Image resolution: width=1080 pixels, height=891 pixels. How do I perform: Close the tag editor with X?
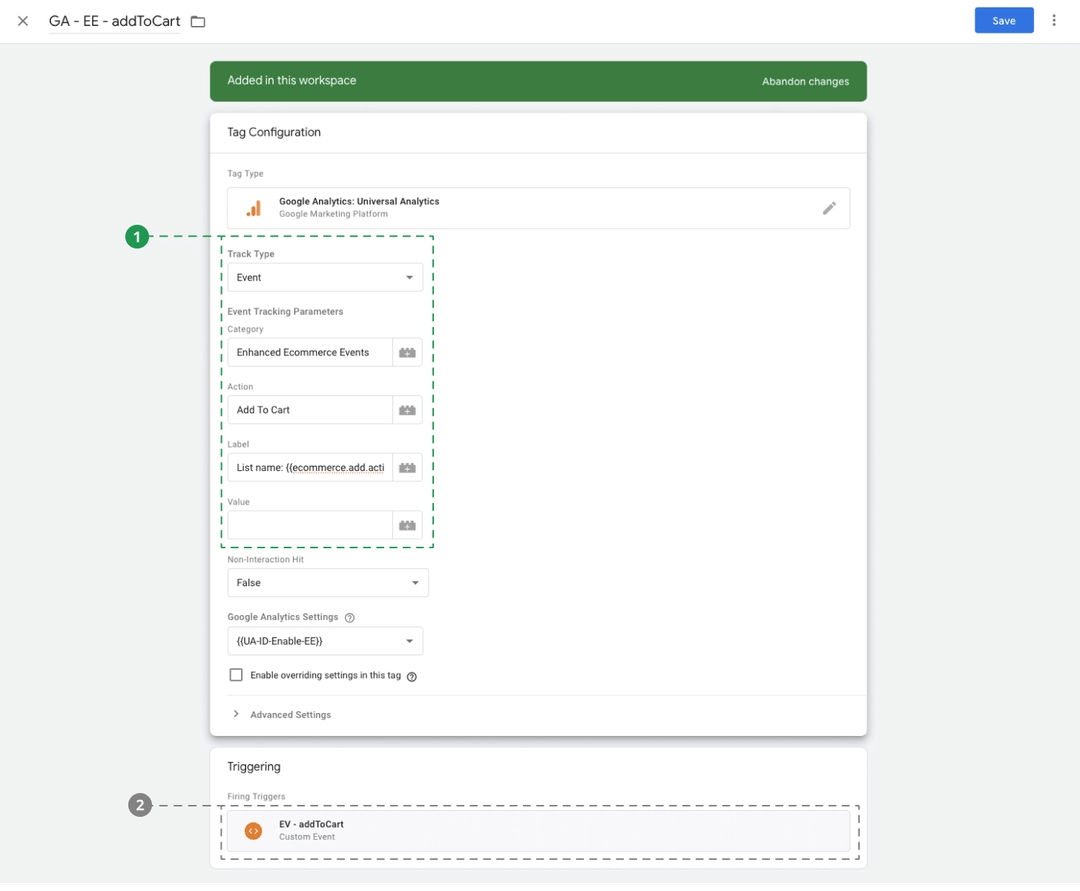tap(23, 21)
